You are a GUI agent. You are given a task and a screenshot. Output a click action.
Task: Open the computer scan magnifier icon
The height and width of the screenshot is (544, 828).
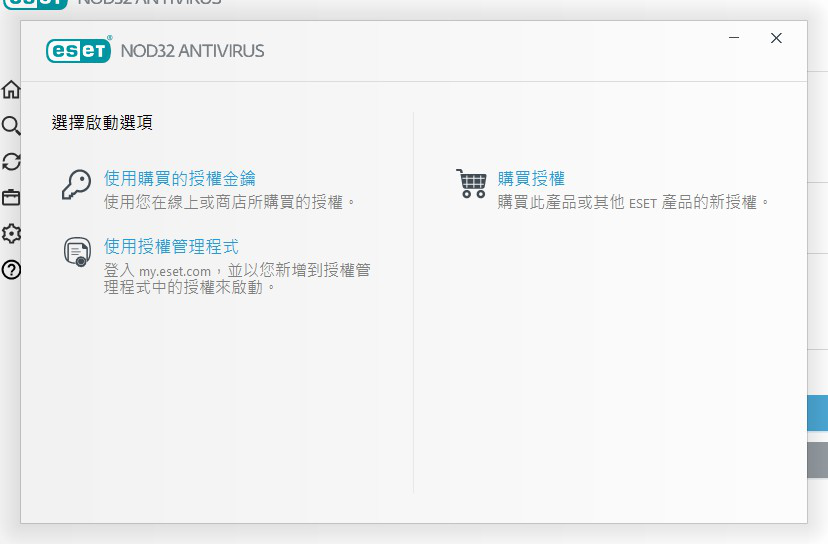coord(11,126)
